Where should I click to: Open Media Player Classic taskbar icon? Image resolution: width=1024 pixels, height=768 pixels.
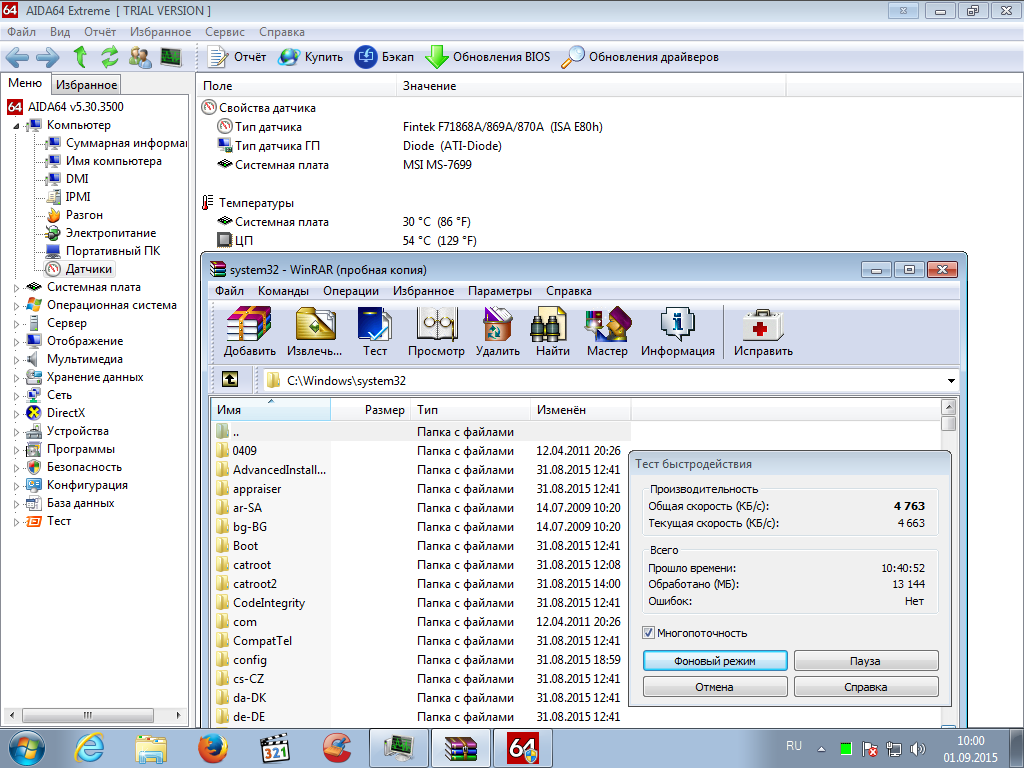275,748
